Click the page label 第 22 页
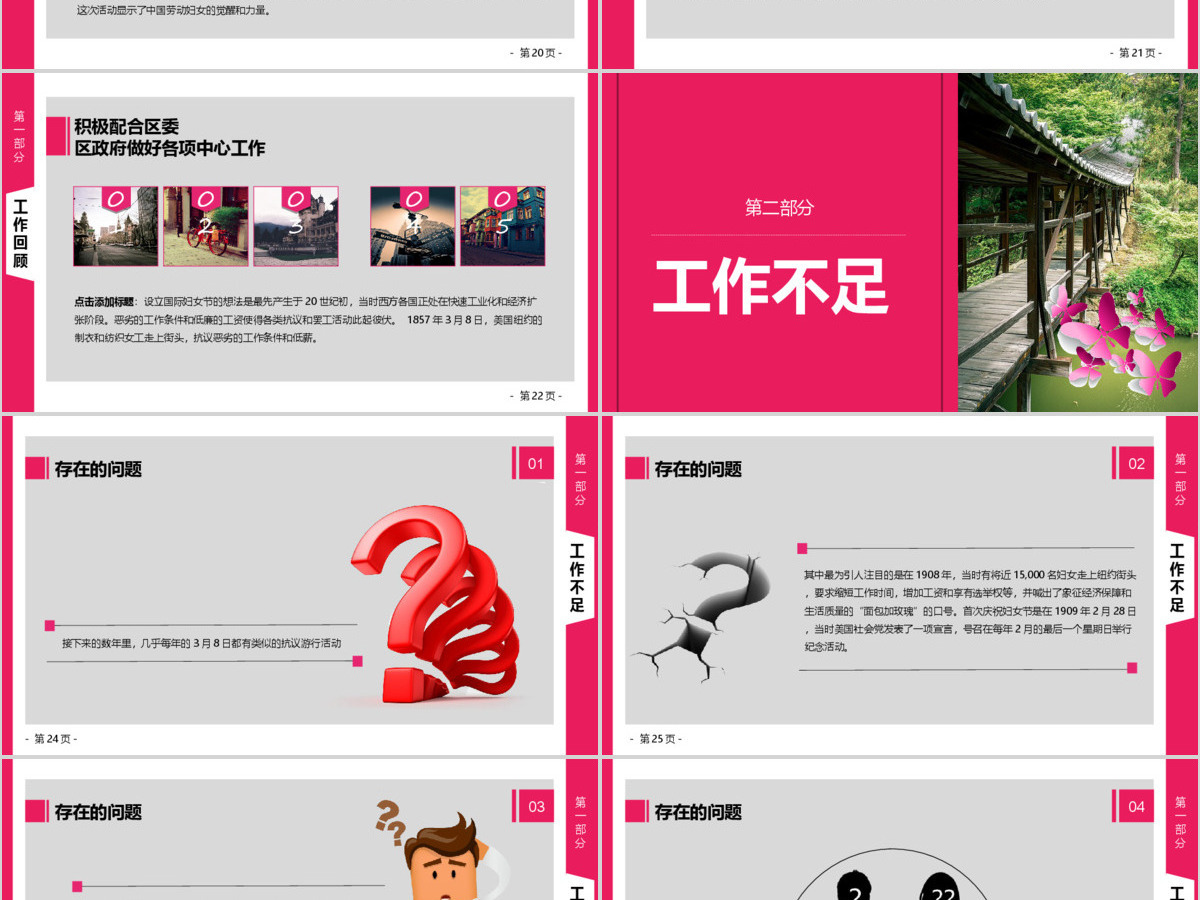The width and height of the screenshot is (1200, 900). [x=536, y=396]
